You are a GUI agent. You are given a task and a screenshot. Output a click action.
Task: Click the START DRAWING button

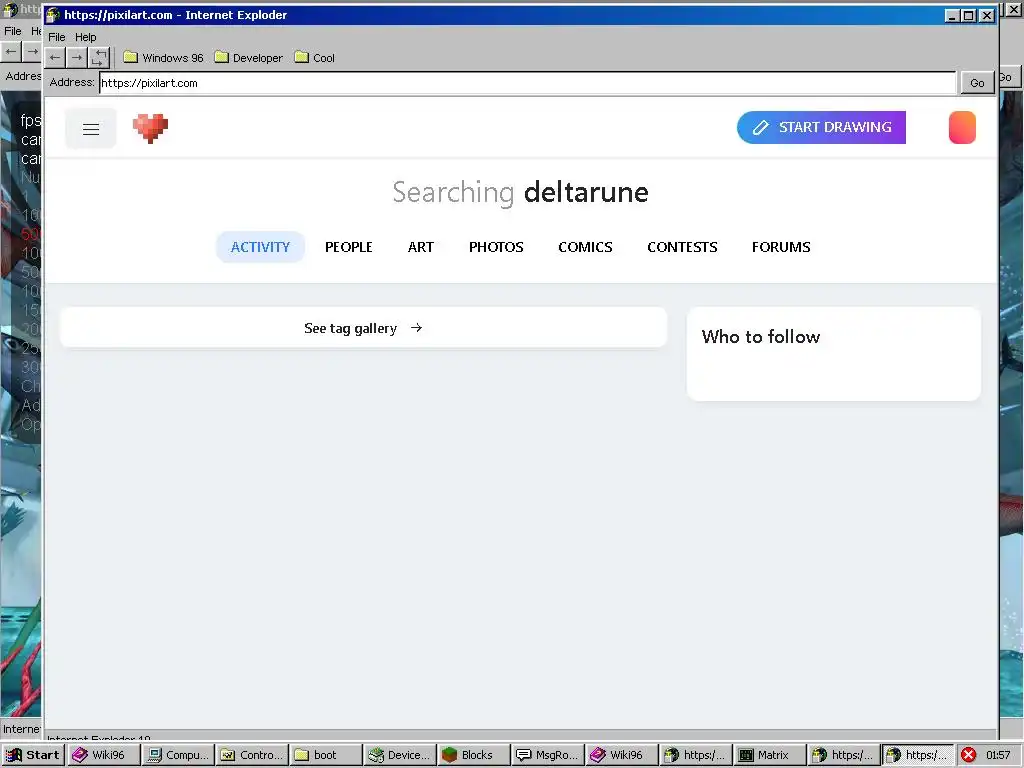821,127
